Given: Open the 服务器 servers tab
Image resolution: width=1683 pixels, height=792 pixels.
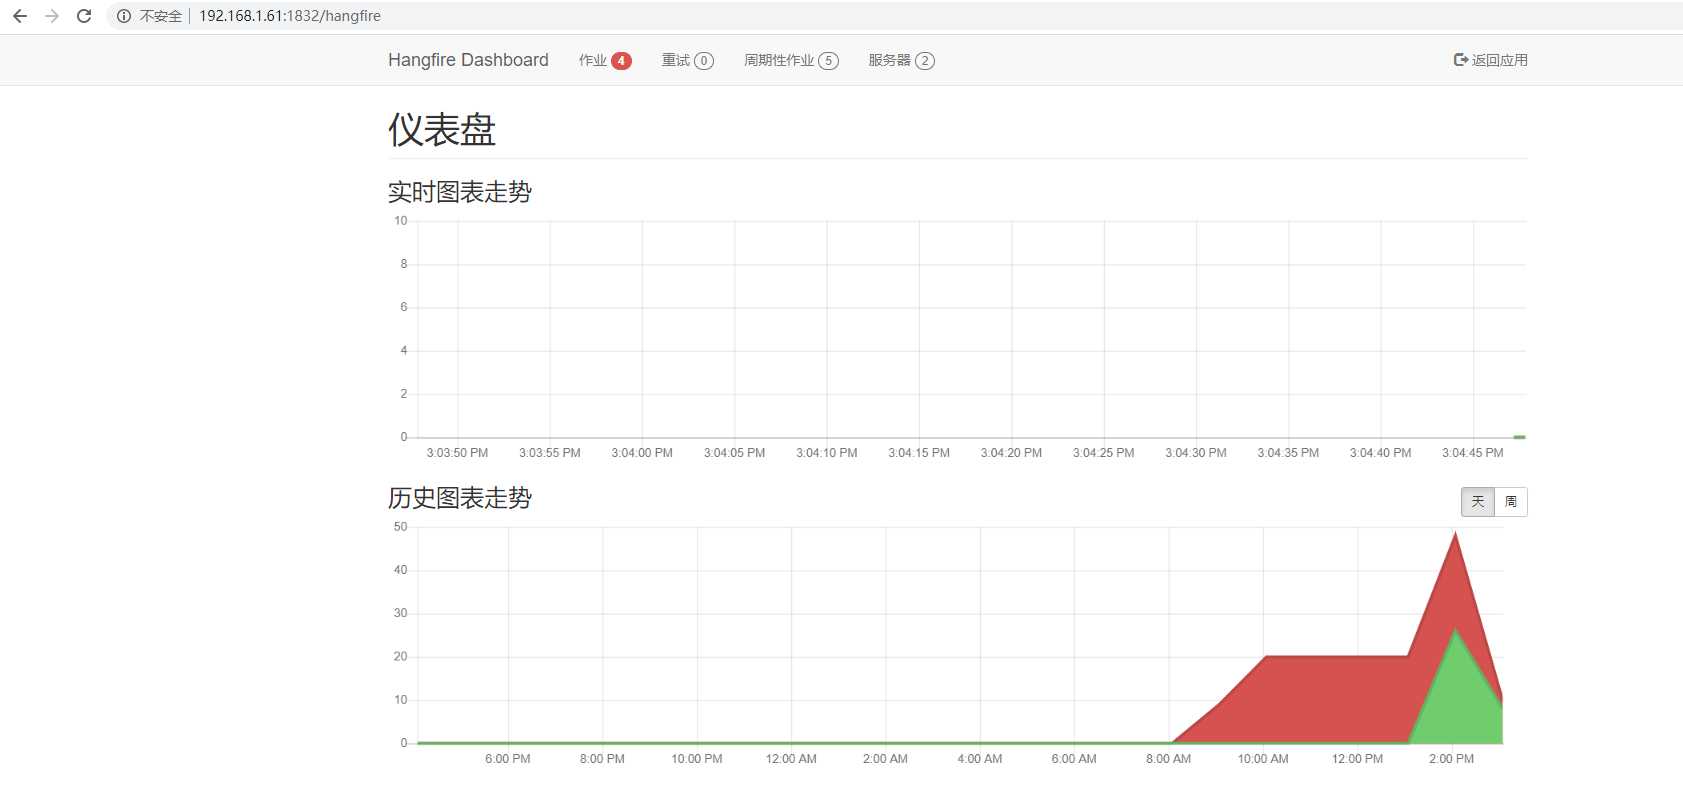Looking at the screenshot, I should tap(901, 60).
